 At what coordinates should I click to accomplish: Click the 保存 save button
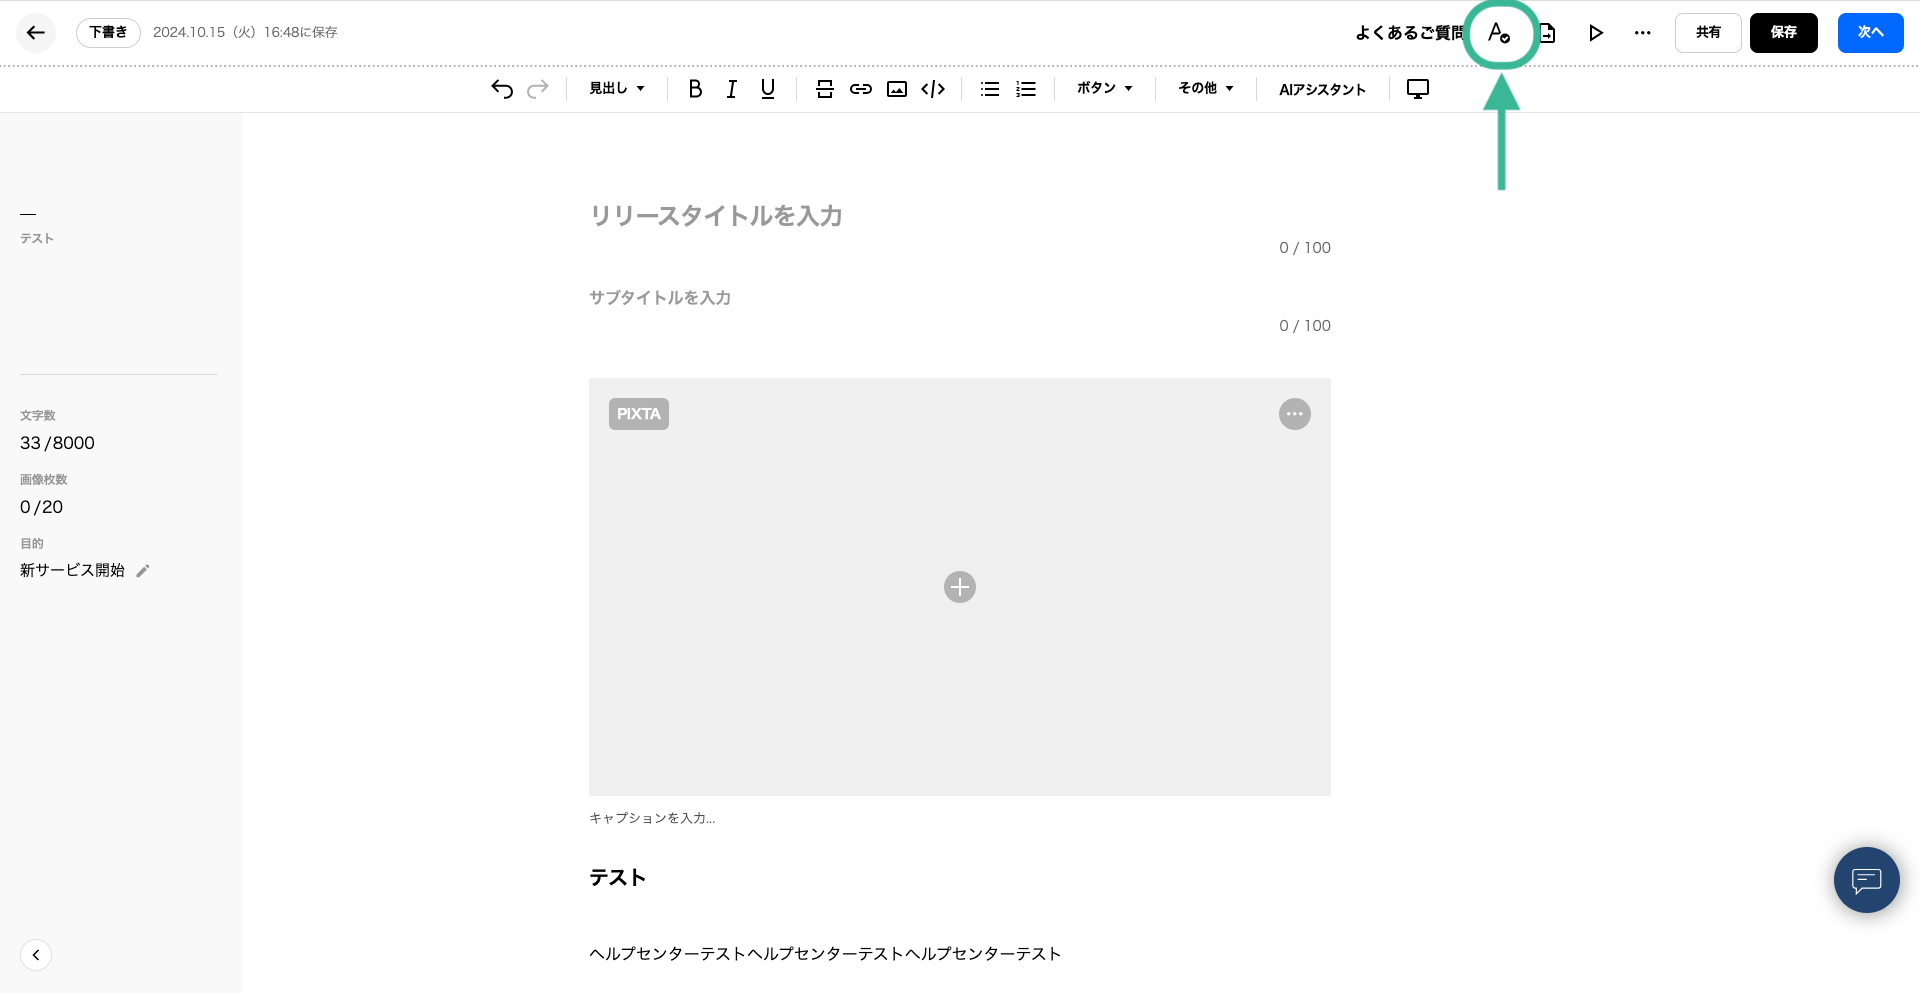[x=1783, y=33]
